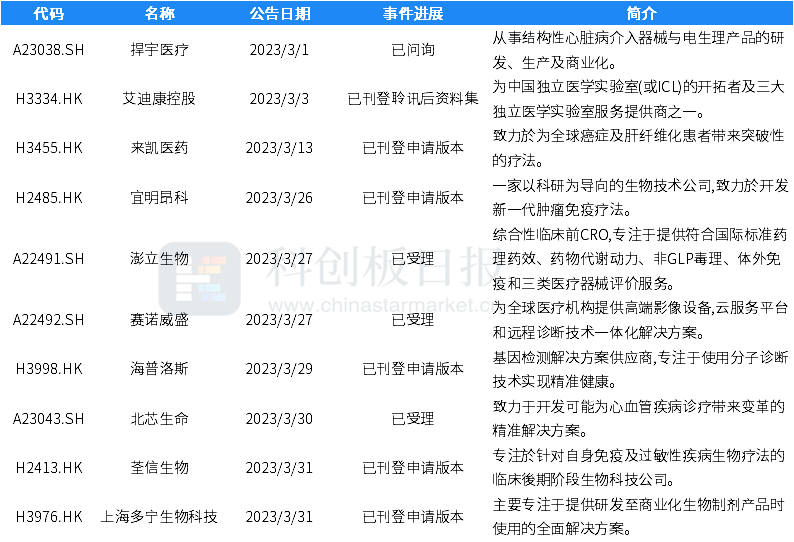Click description starting 致力于开发可能为心血管
The width and height of the screenshot is (794, 542).
(639, 419)
